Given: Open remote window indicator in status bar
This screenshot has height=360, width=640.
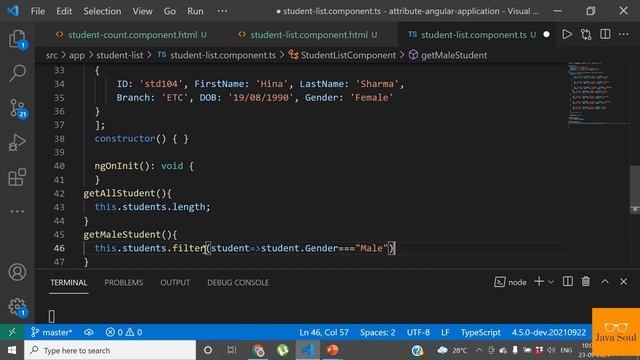Looking at the screenshot, I should point(12,332).
